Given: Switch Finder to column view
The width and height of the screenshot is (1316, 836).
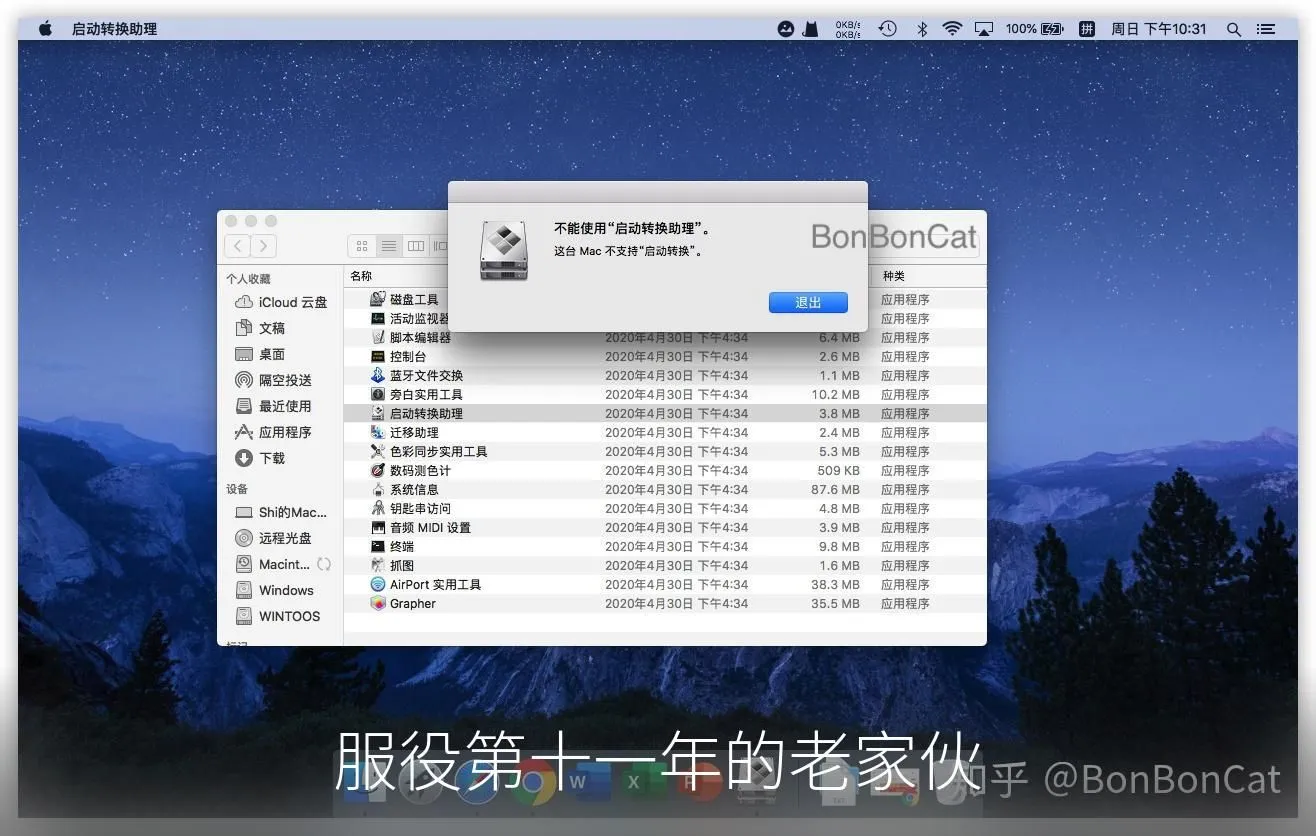Looking at the screenshot, I should point(416,246).
